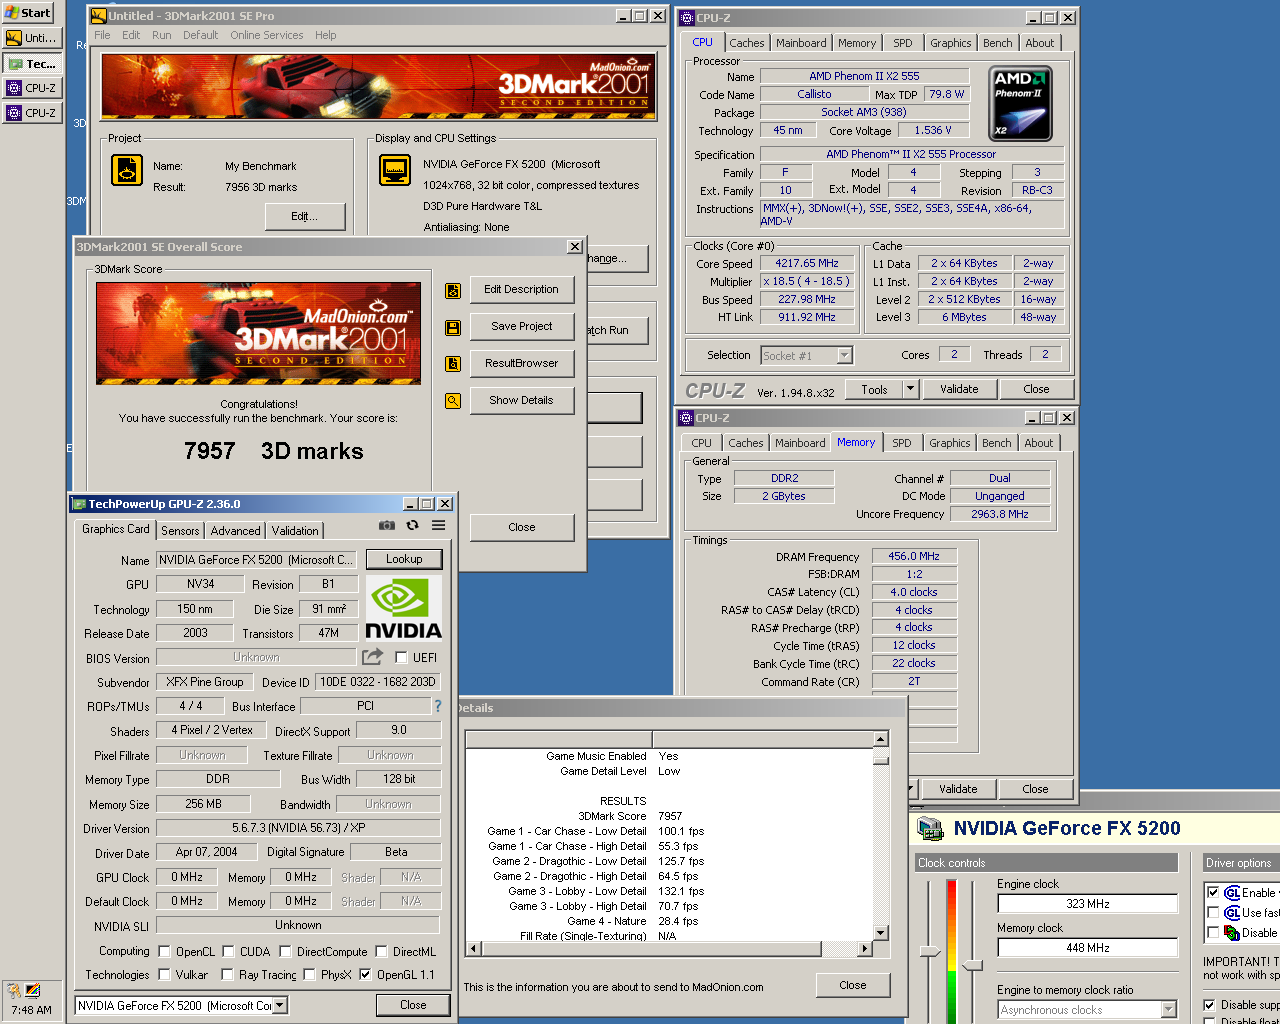Click the Lookup button in GPU-Z
Screen dimensions: 1280x1024
click(x=404, y=559)
